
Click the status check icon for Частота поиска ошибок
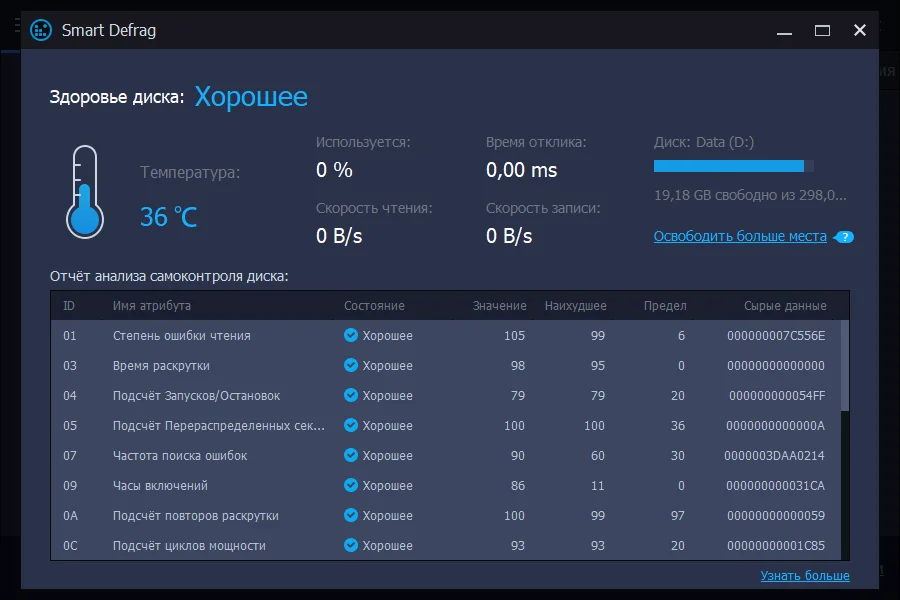point(351,455)
